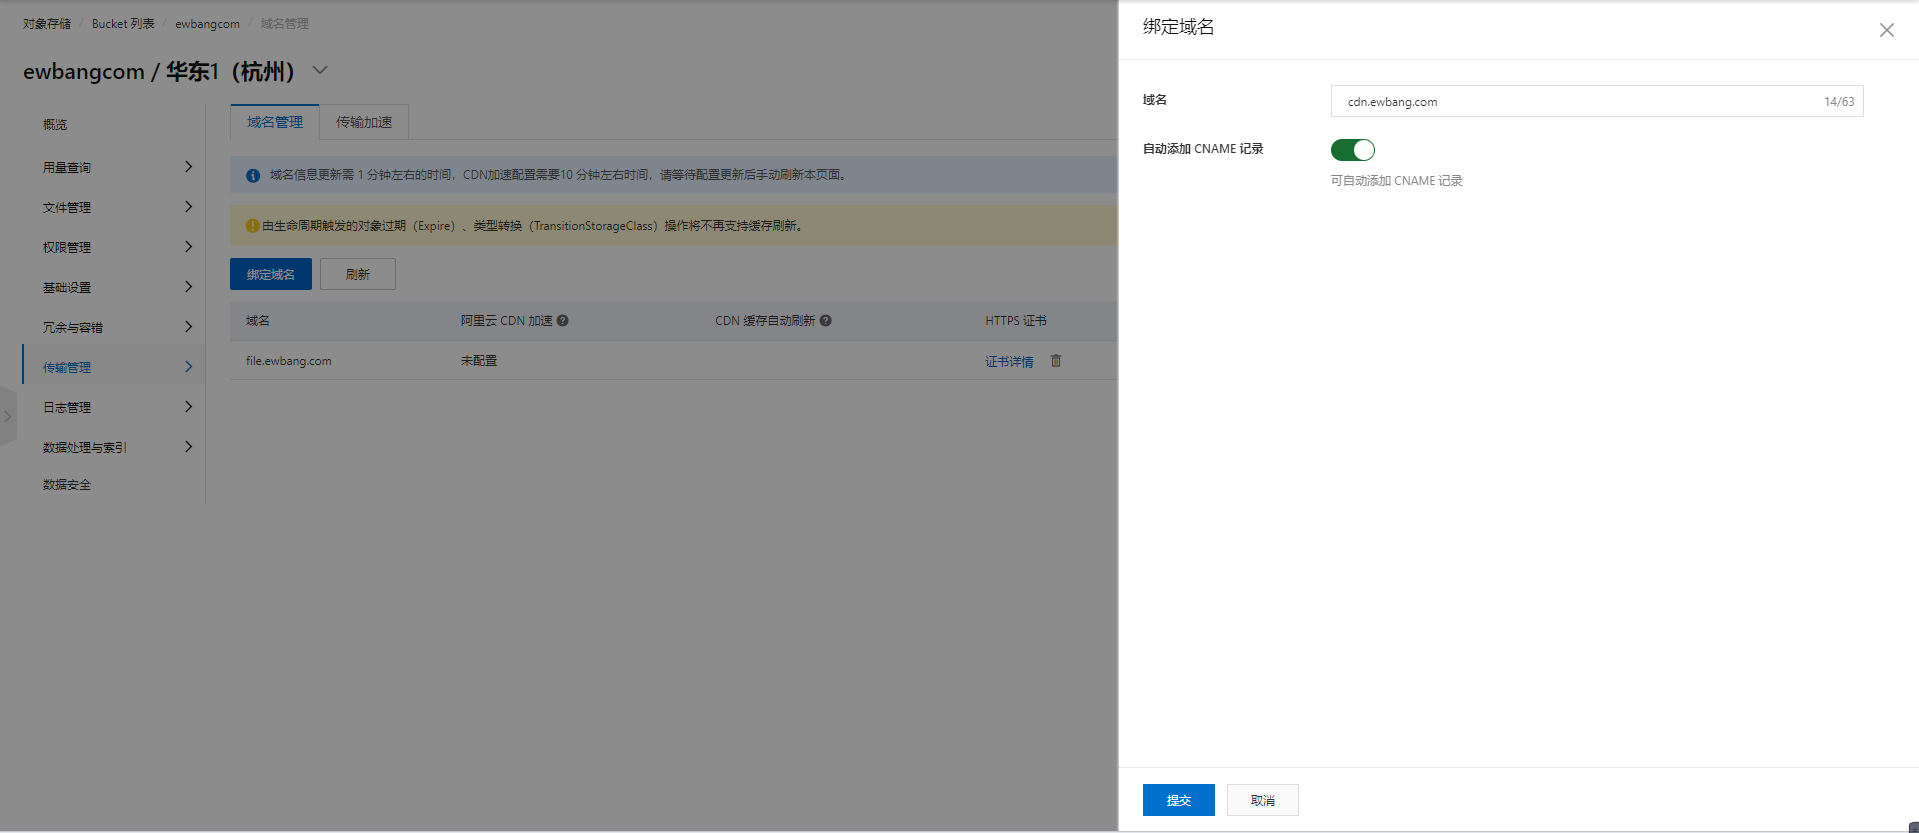Go to ewbangcom breadcrumb
Screen dimensions: 1919x833
[x=207, y=24]
